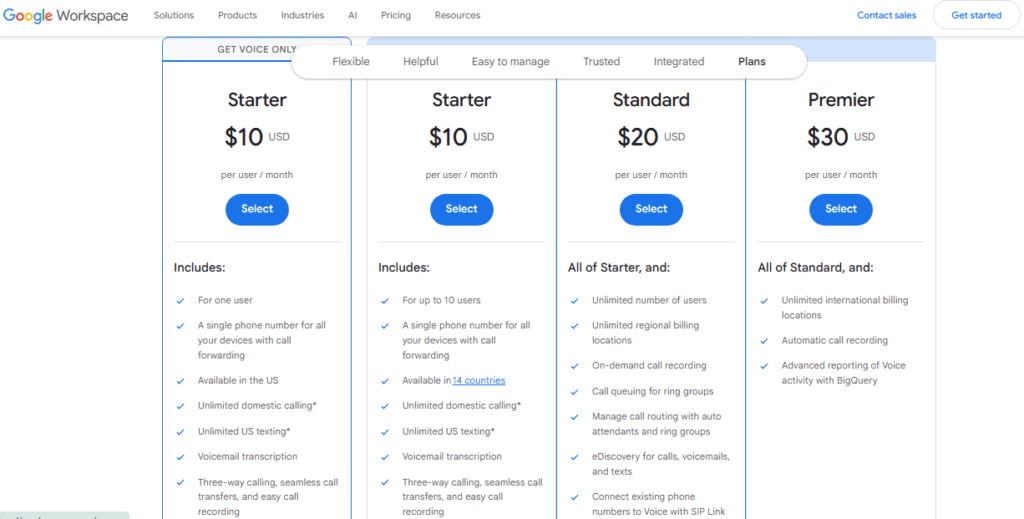Screen dimensions: 1024x519
Task: Jump to the Flexible section tab
Action: [x=351, y=62]
